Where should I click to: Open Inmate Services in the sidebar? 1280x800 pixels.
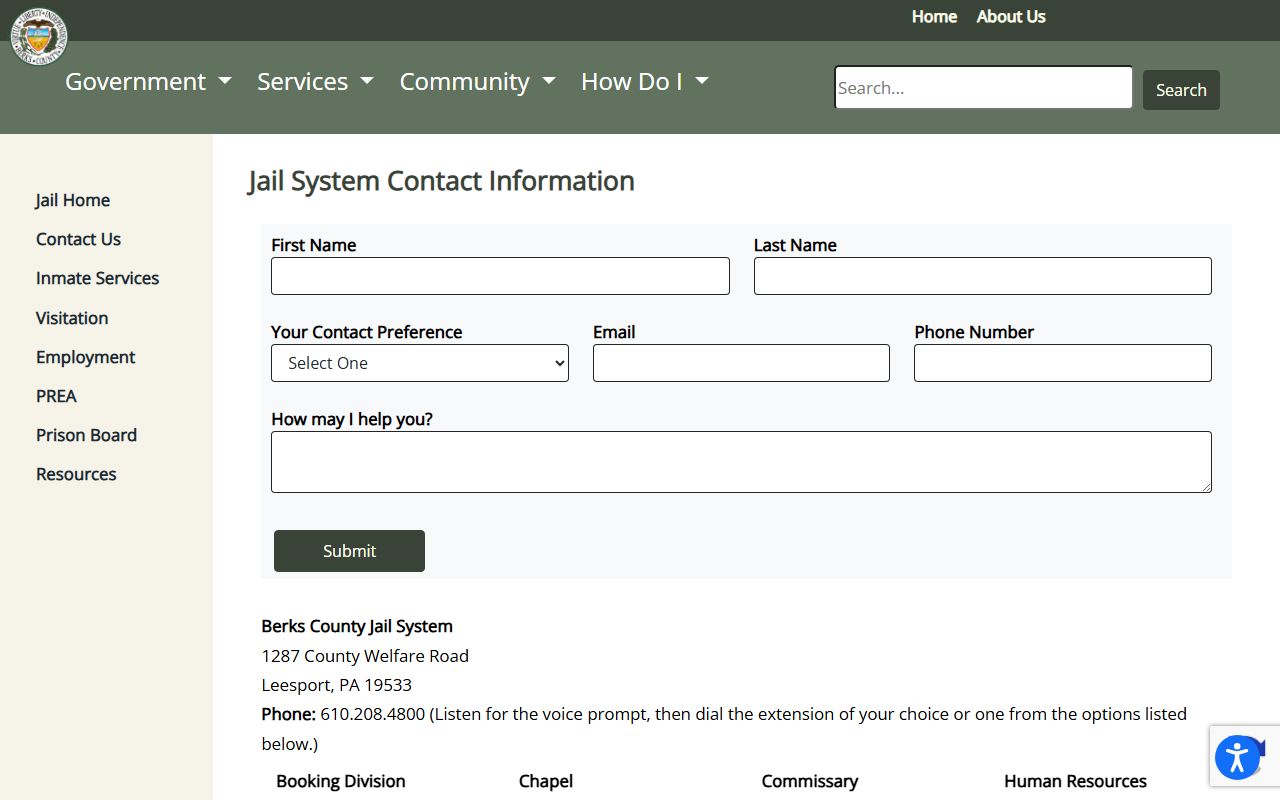point(98,278)
